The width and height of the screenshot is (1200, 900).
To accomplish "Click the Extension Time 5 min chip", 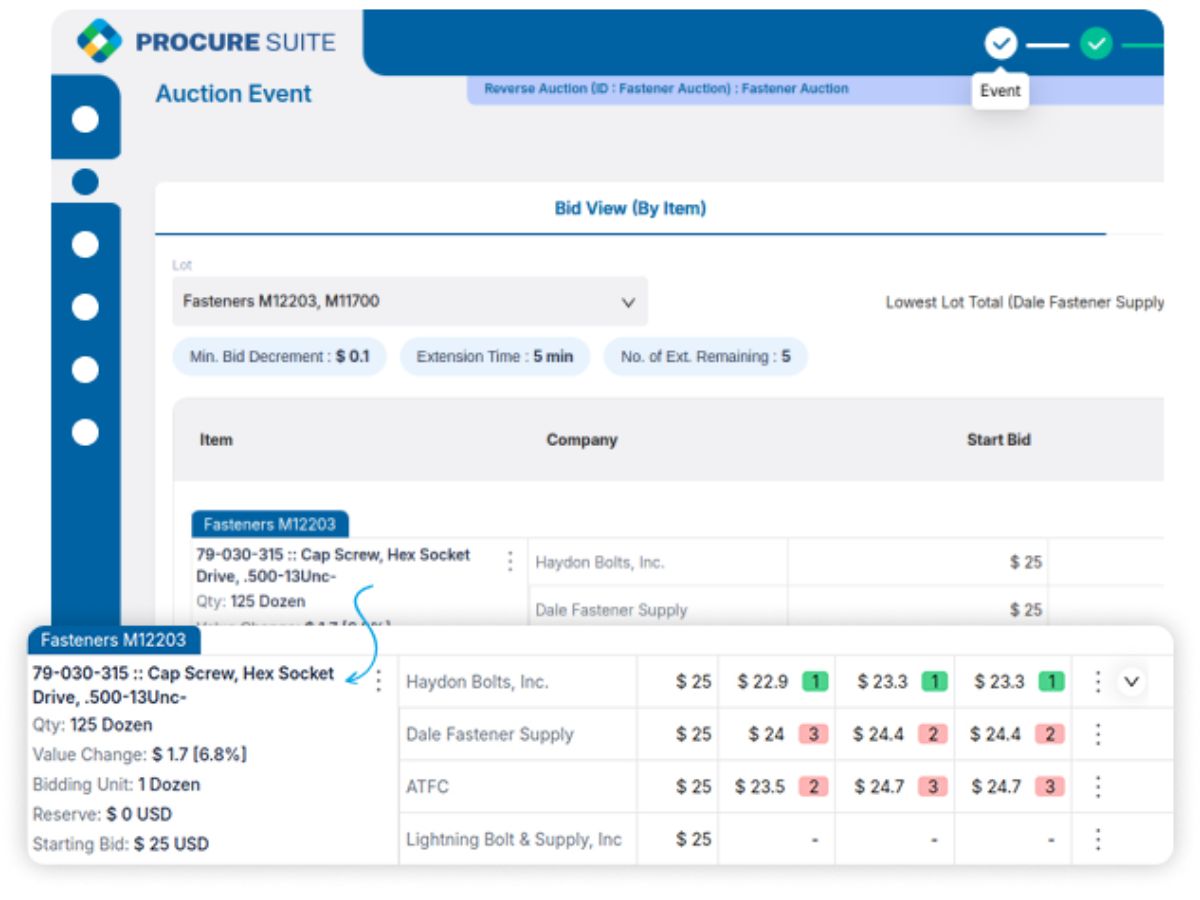I will click(495, 356).
